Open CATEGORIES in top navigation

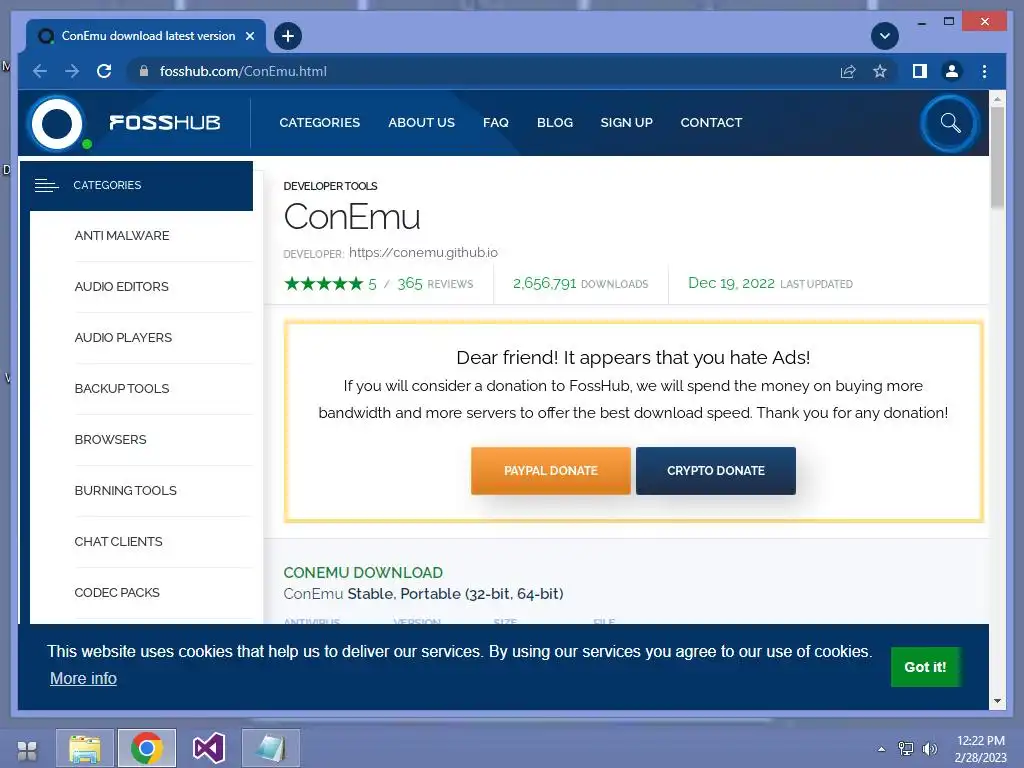pos(319,123)
